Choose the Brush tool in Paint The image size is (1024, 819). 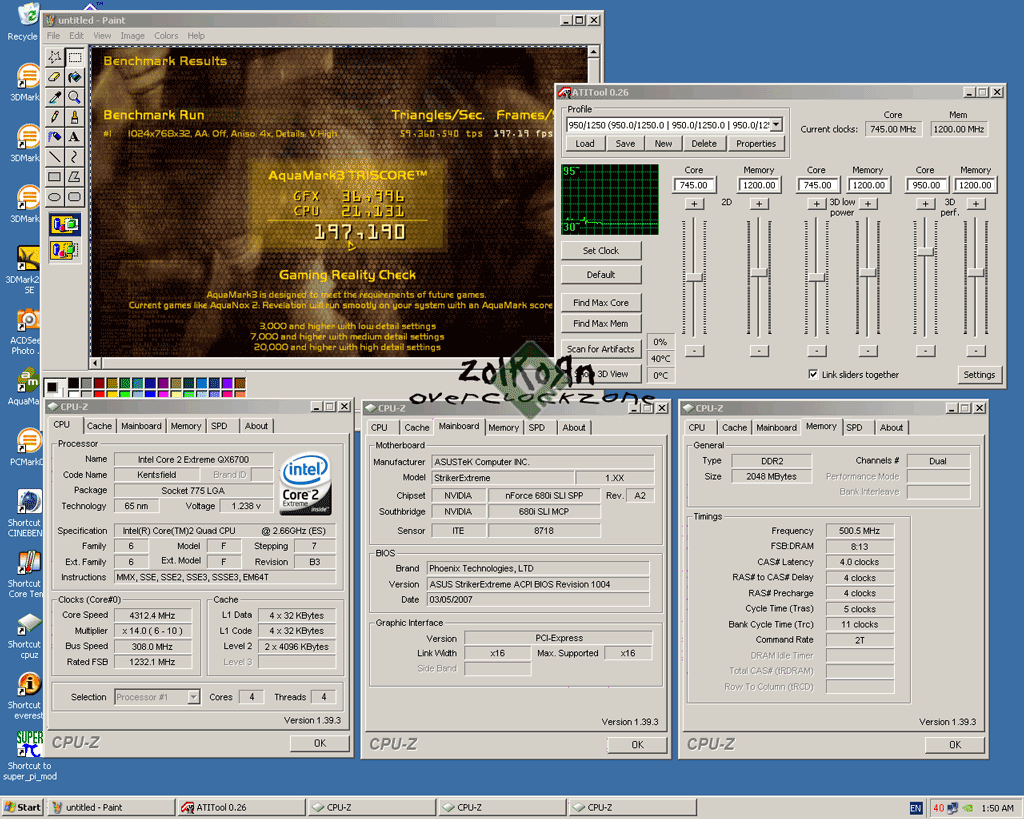[x=74, y=117]
